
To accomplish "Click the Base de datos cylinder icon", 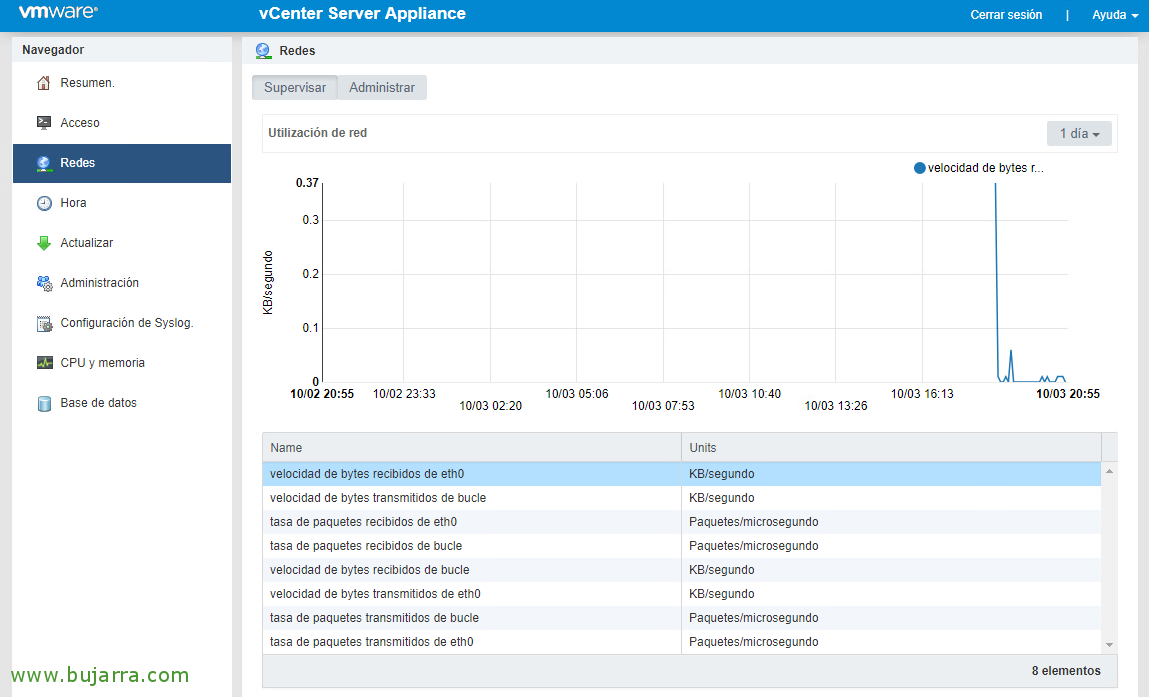I will pos(44,403).
